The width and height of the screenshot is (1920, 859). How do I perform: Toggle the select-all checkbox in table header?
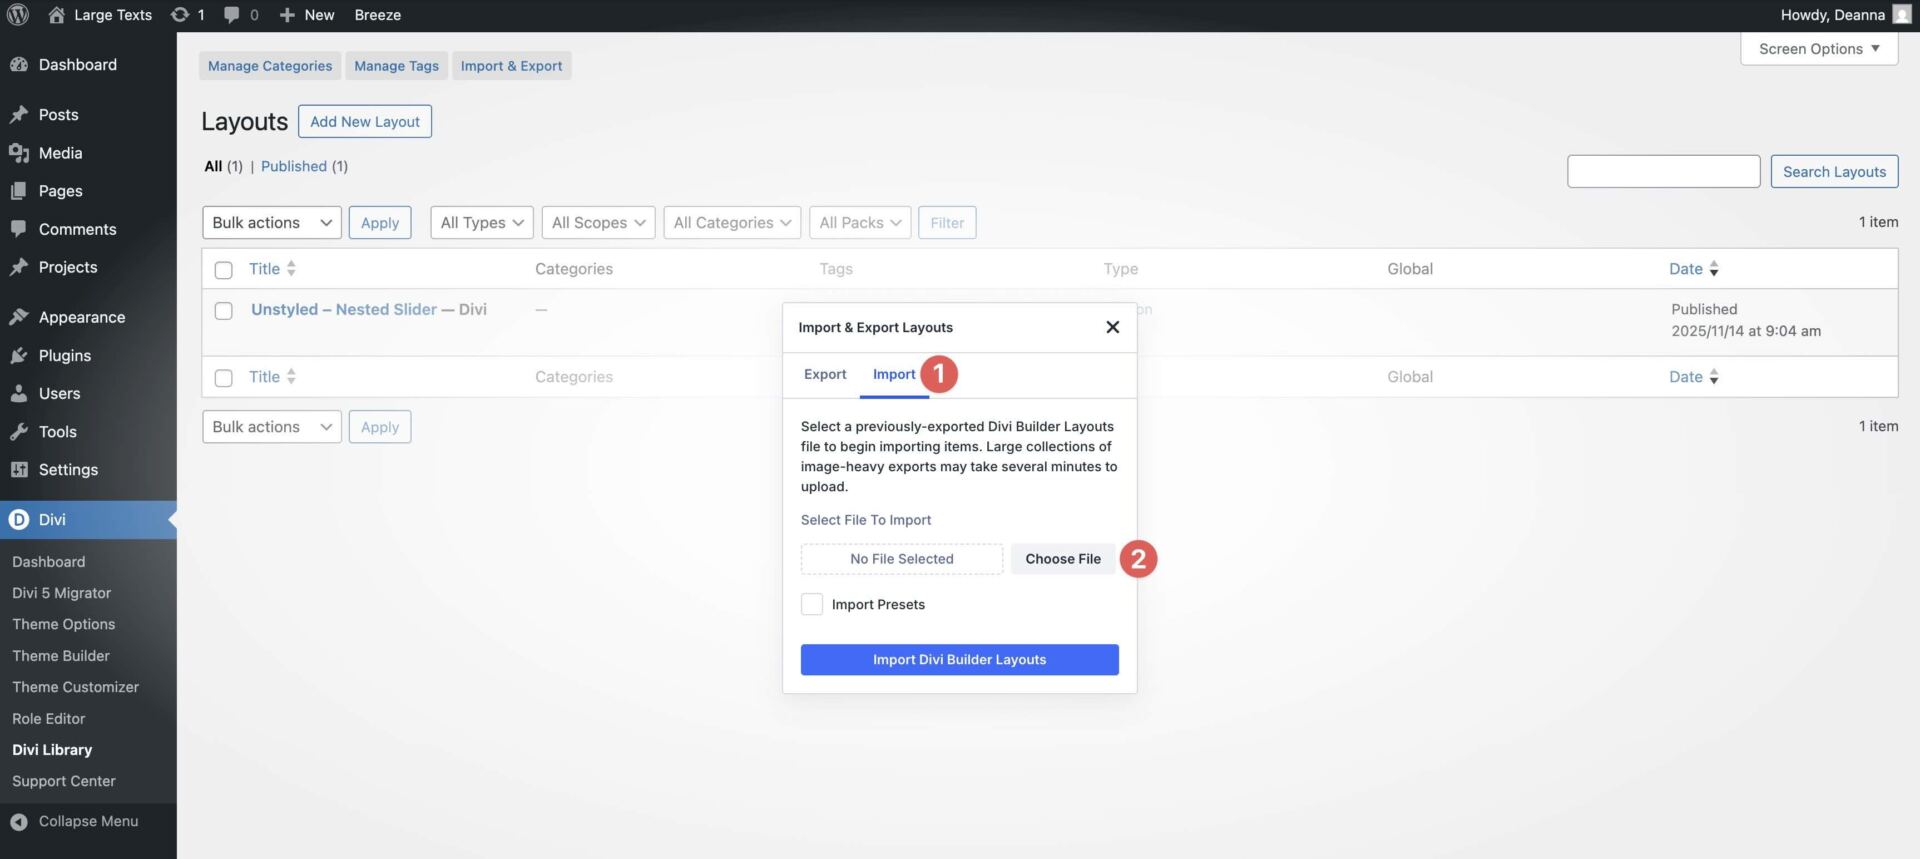click(x=224, y=270)
